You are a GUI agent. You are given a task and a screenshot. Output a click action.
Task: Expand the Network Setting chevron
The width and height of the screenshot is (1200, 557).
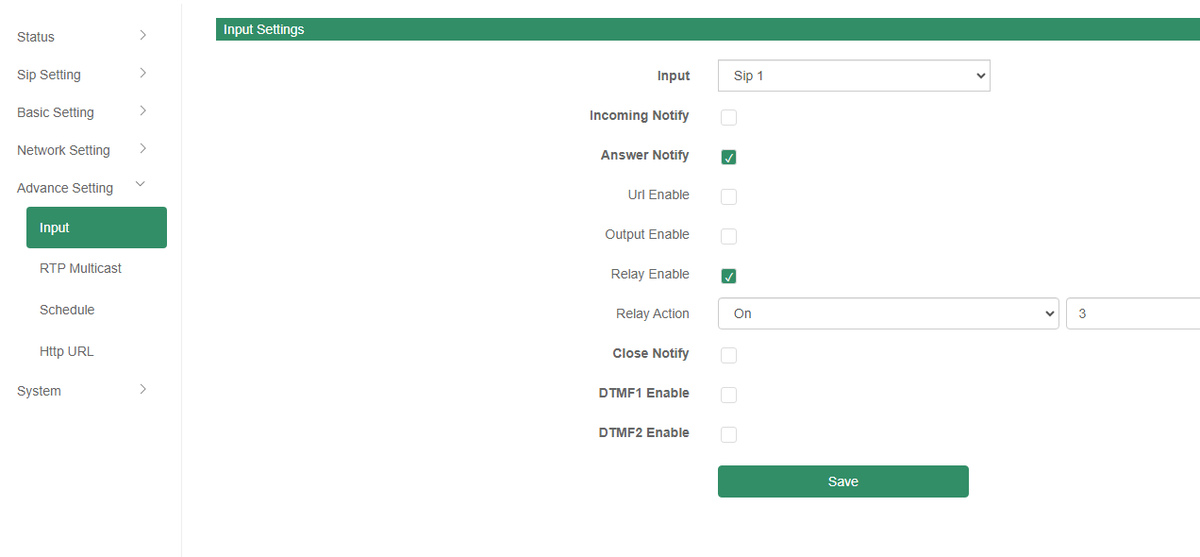(143, 149)
